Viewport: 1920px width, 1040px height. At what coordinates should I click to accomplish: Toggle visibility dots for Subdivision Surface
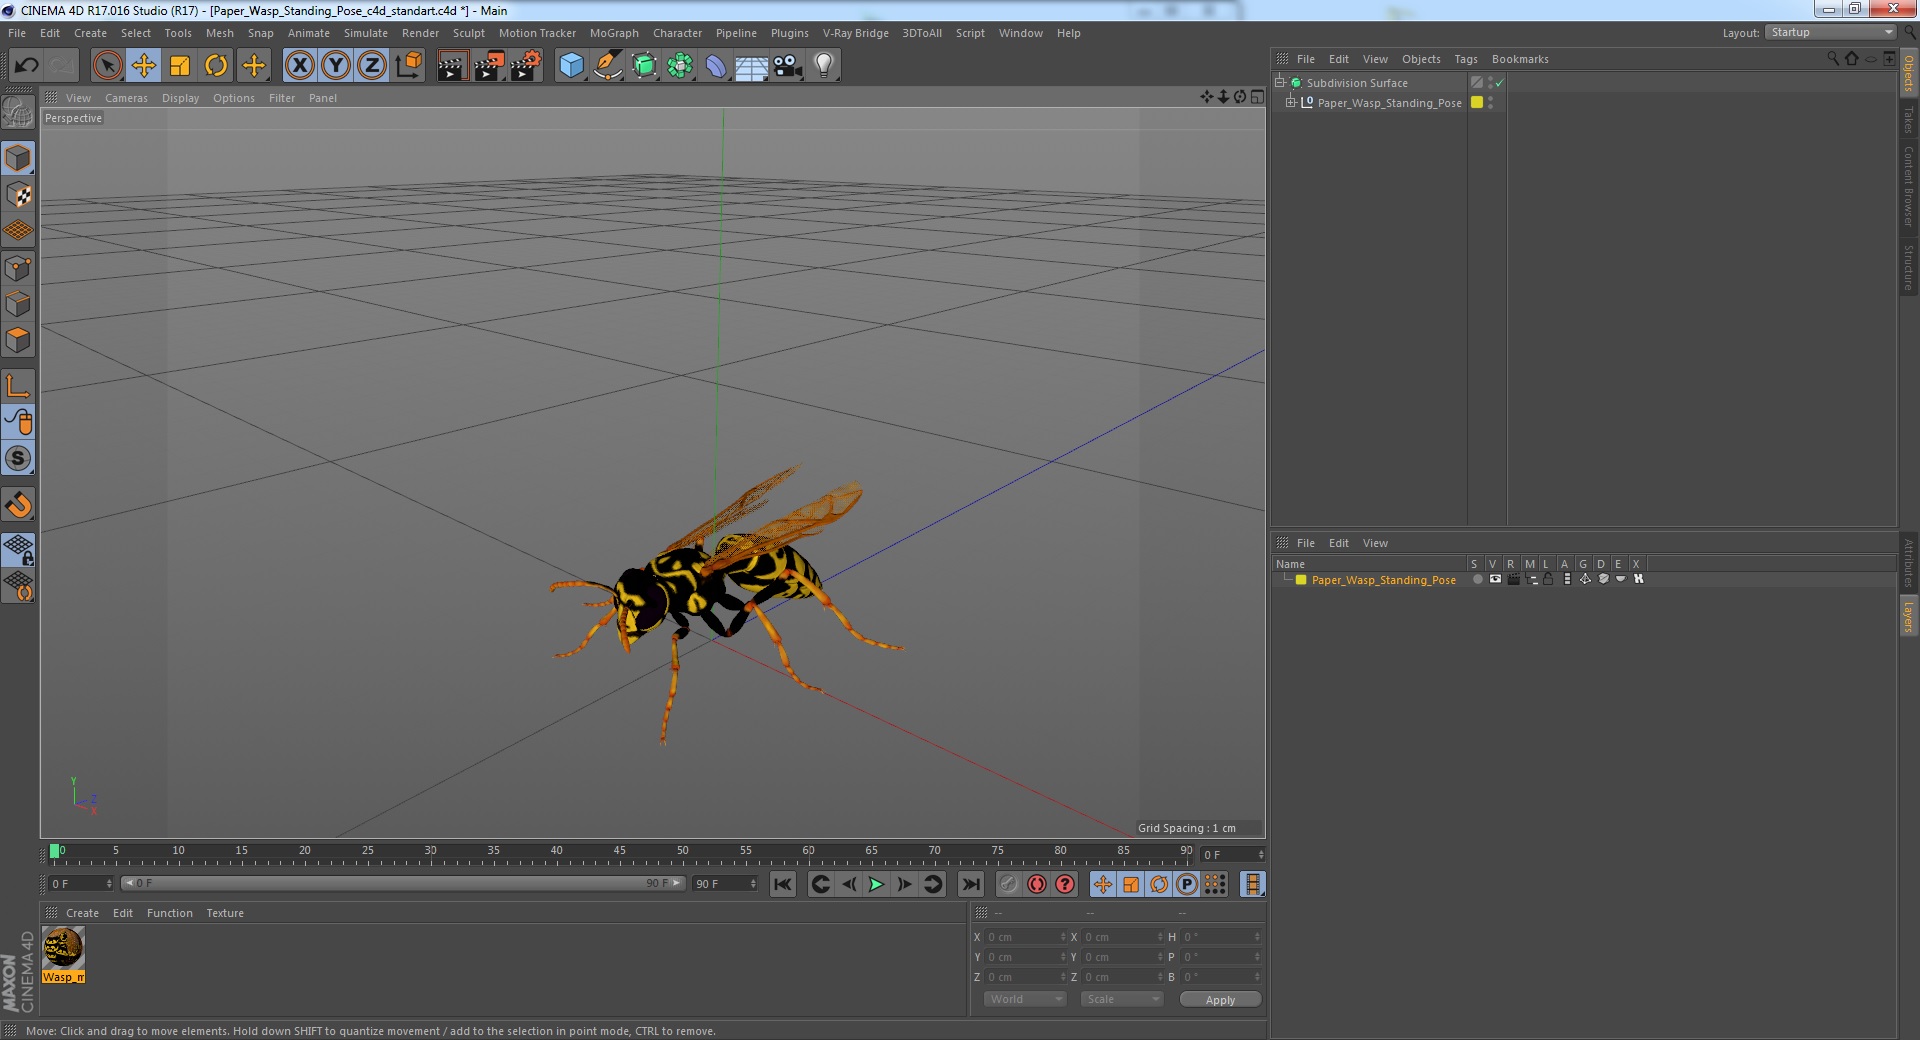(1490, 82)
